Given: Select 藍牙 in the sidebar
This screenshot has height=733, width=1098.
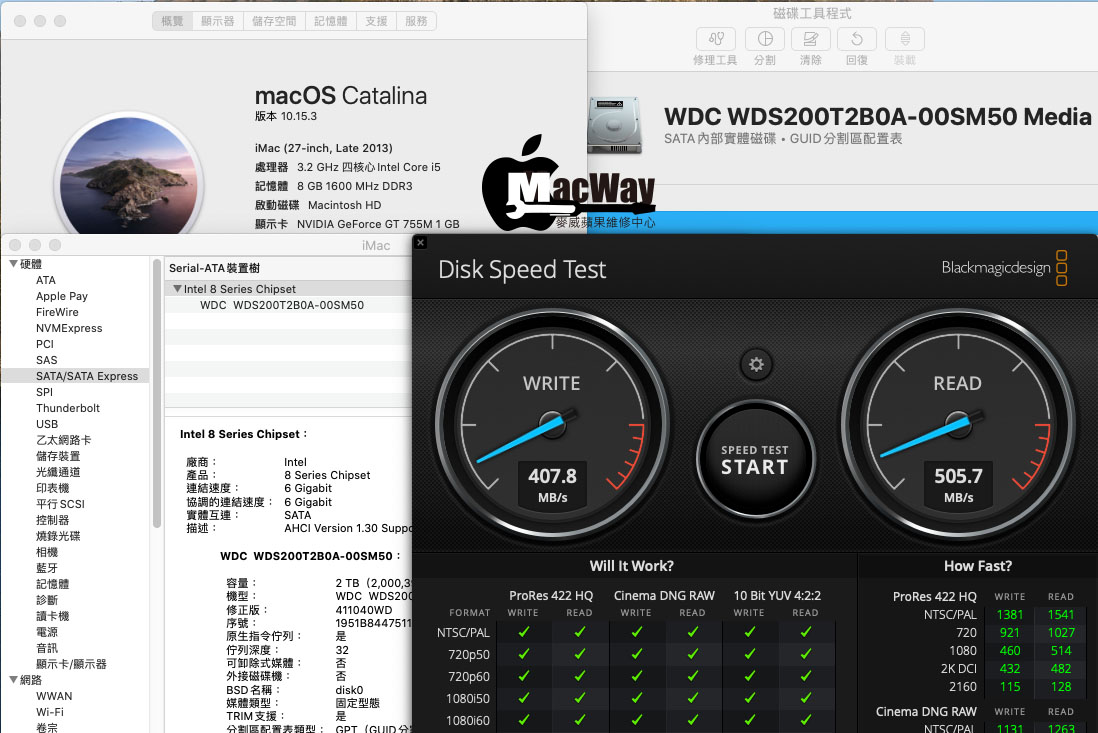Looking at the screenshot, I should click(47, 568).
